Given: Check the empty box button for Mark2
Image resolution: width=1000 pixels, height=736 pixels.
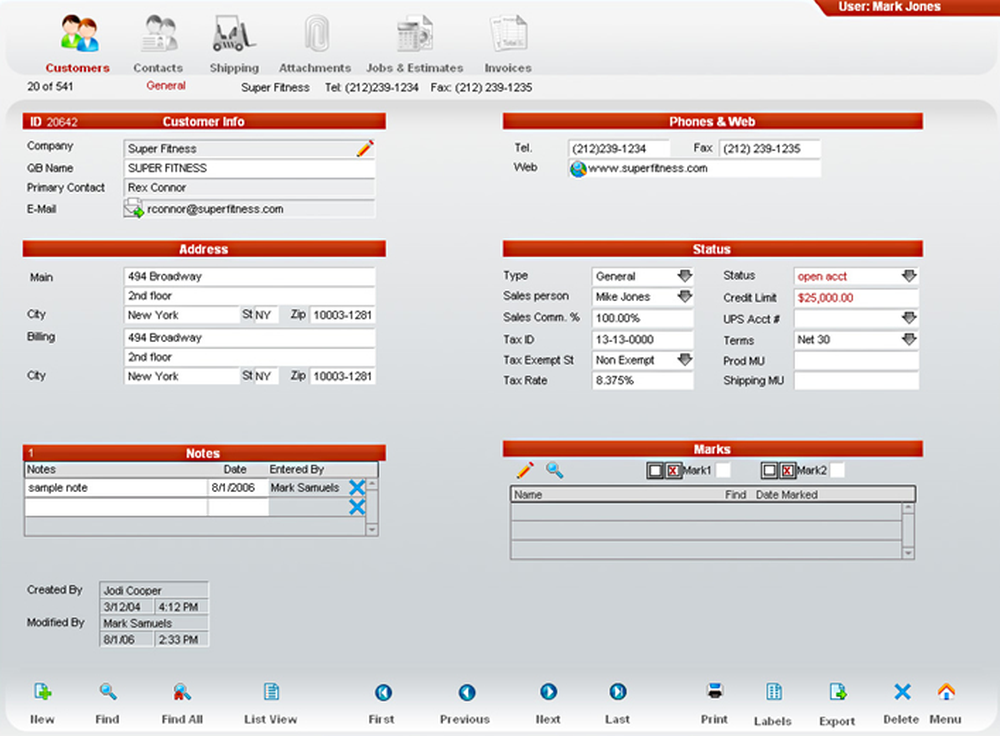Looking at the screenshot, I should 769,471.
